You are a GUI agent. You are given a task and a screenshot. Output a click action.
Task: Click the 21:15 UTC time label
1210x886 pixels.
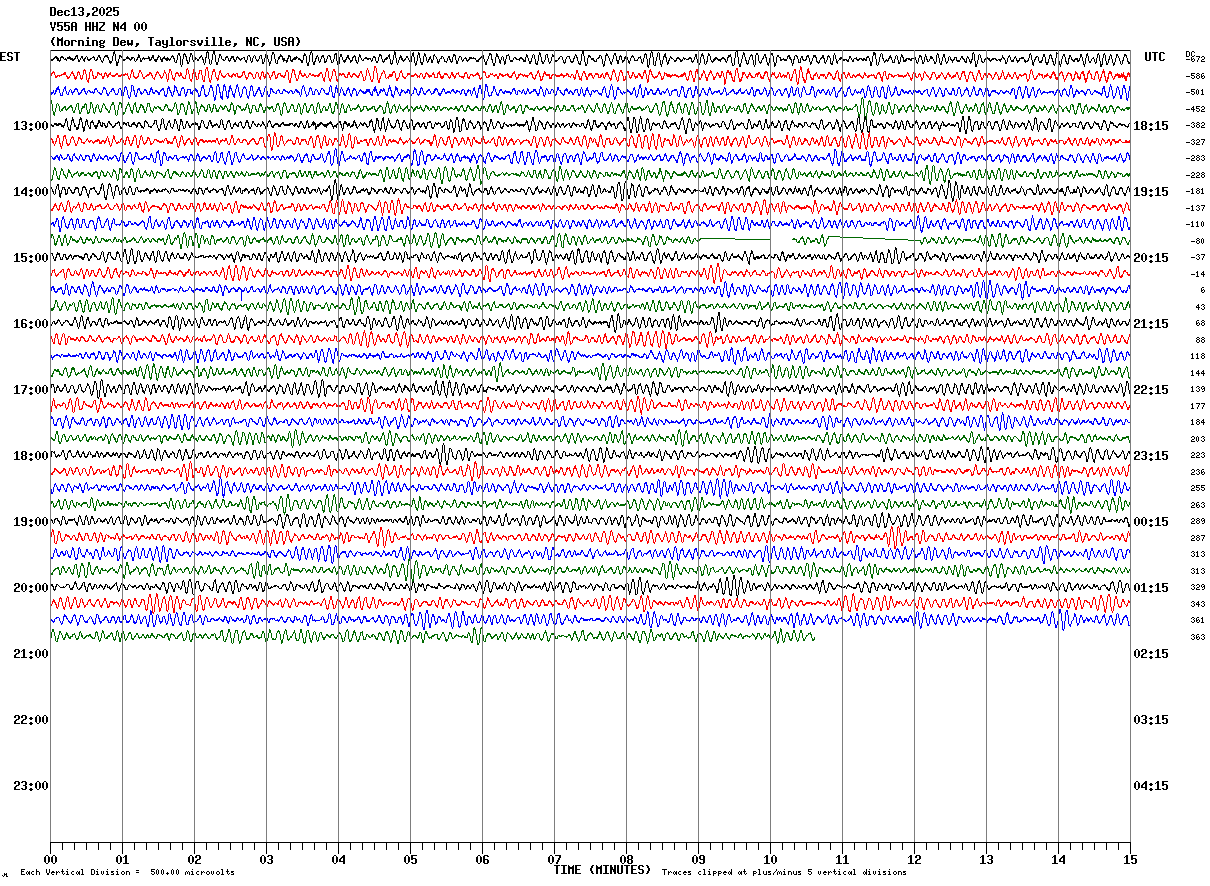[1151, 324]
